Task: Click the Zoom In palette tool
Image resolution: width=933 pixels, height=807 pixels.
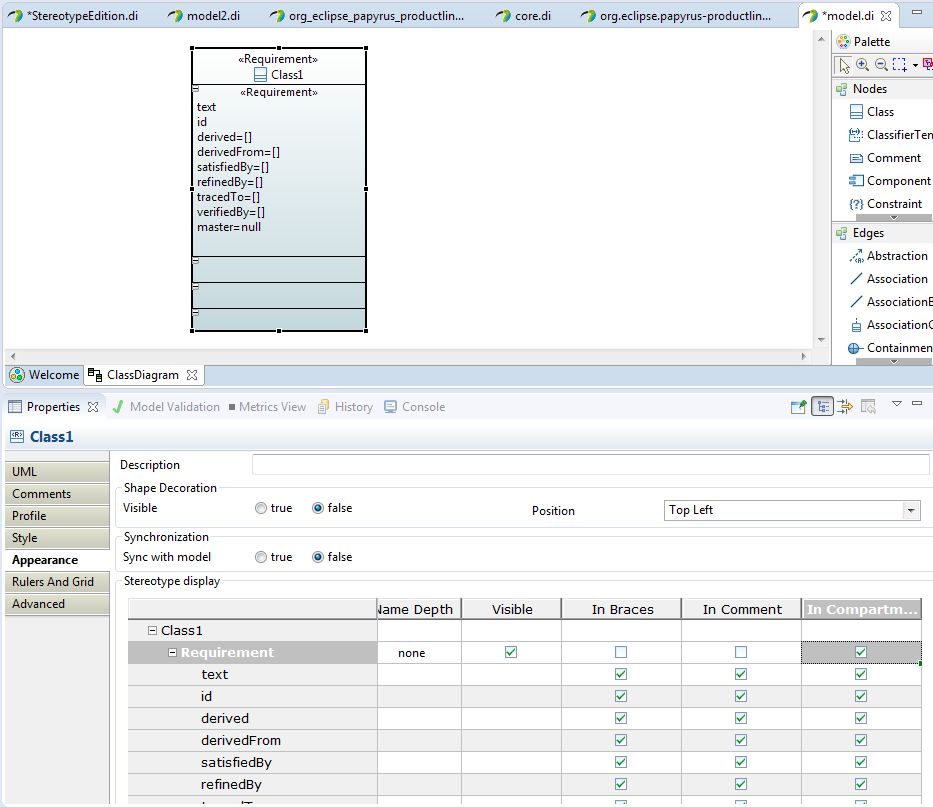Action: tap(862, 64)
